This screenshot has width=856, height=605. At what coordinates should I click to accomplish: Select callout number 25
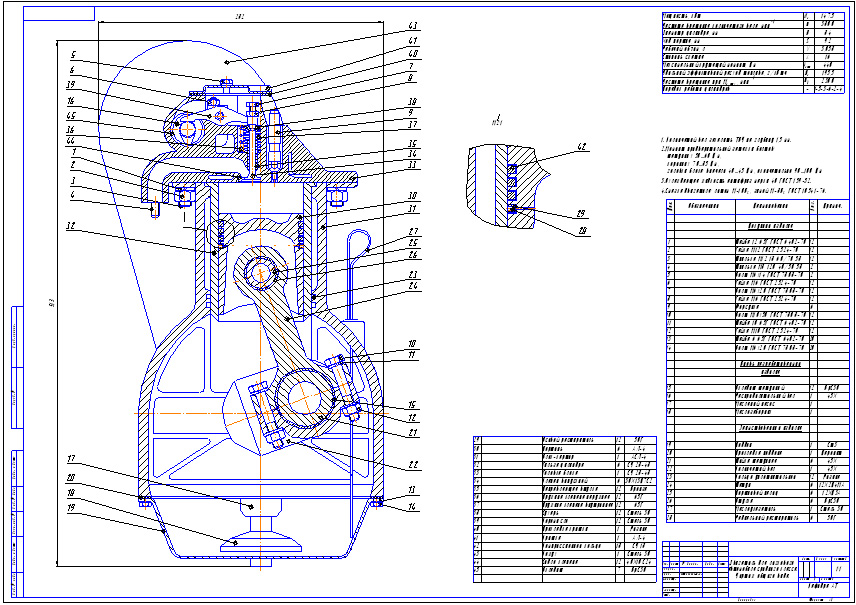pos(413,243)
